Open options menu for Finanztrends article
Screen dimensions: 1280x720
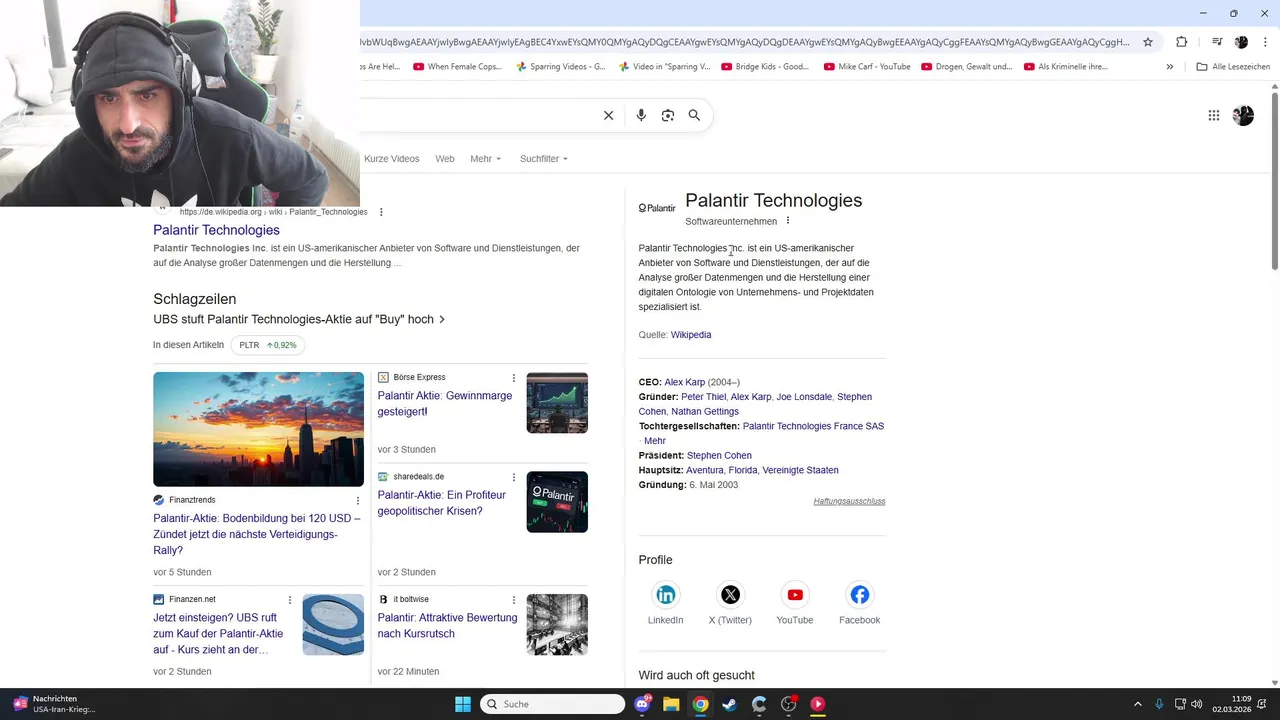point(357,500)
